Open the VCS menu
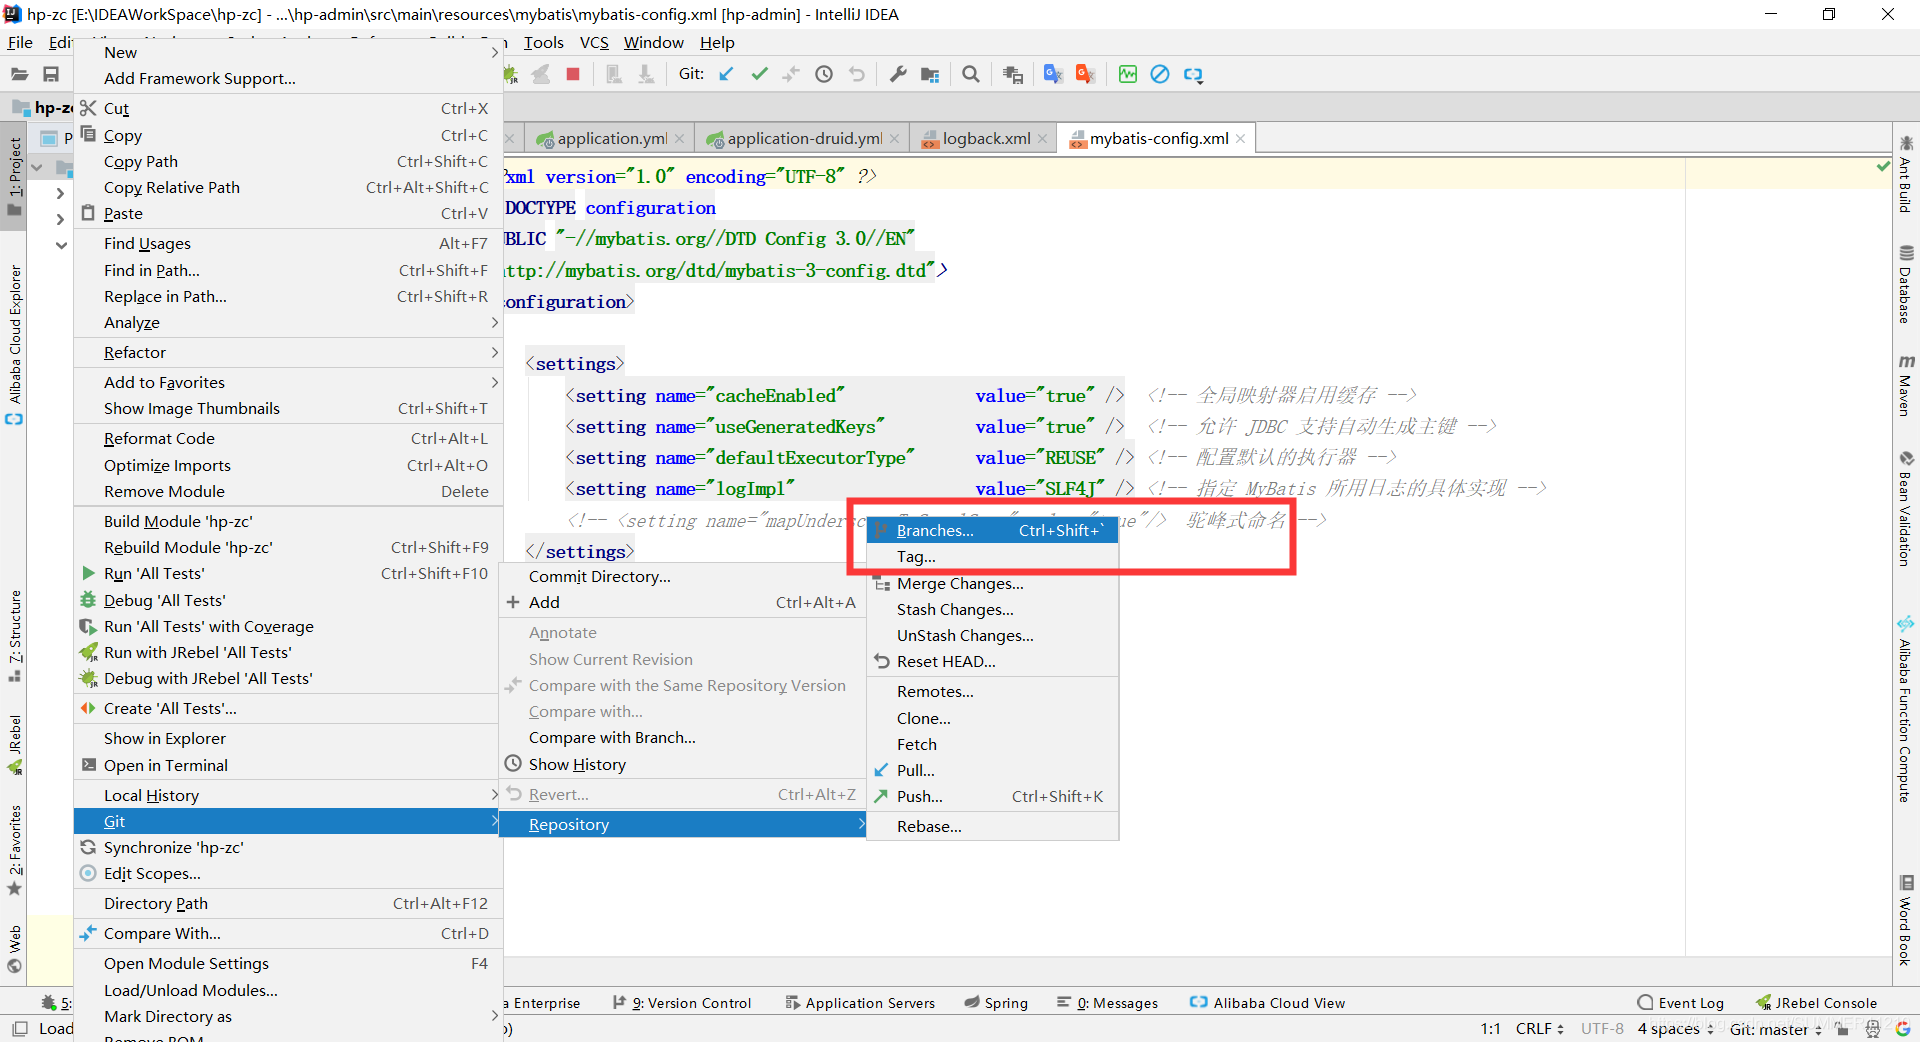 pos(594,42)
